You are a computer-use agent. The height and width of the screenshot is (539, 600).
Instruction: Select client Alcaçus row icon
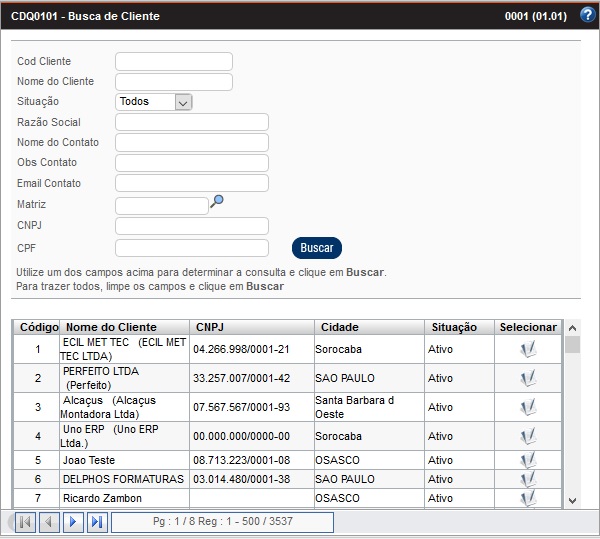click(528, 407)
